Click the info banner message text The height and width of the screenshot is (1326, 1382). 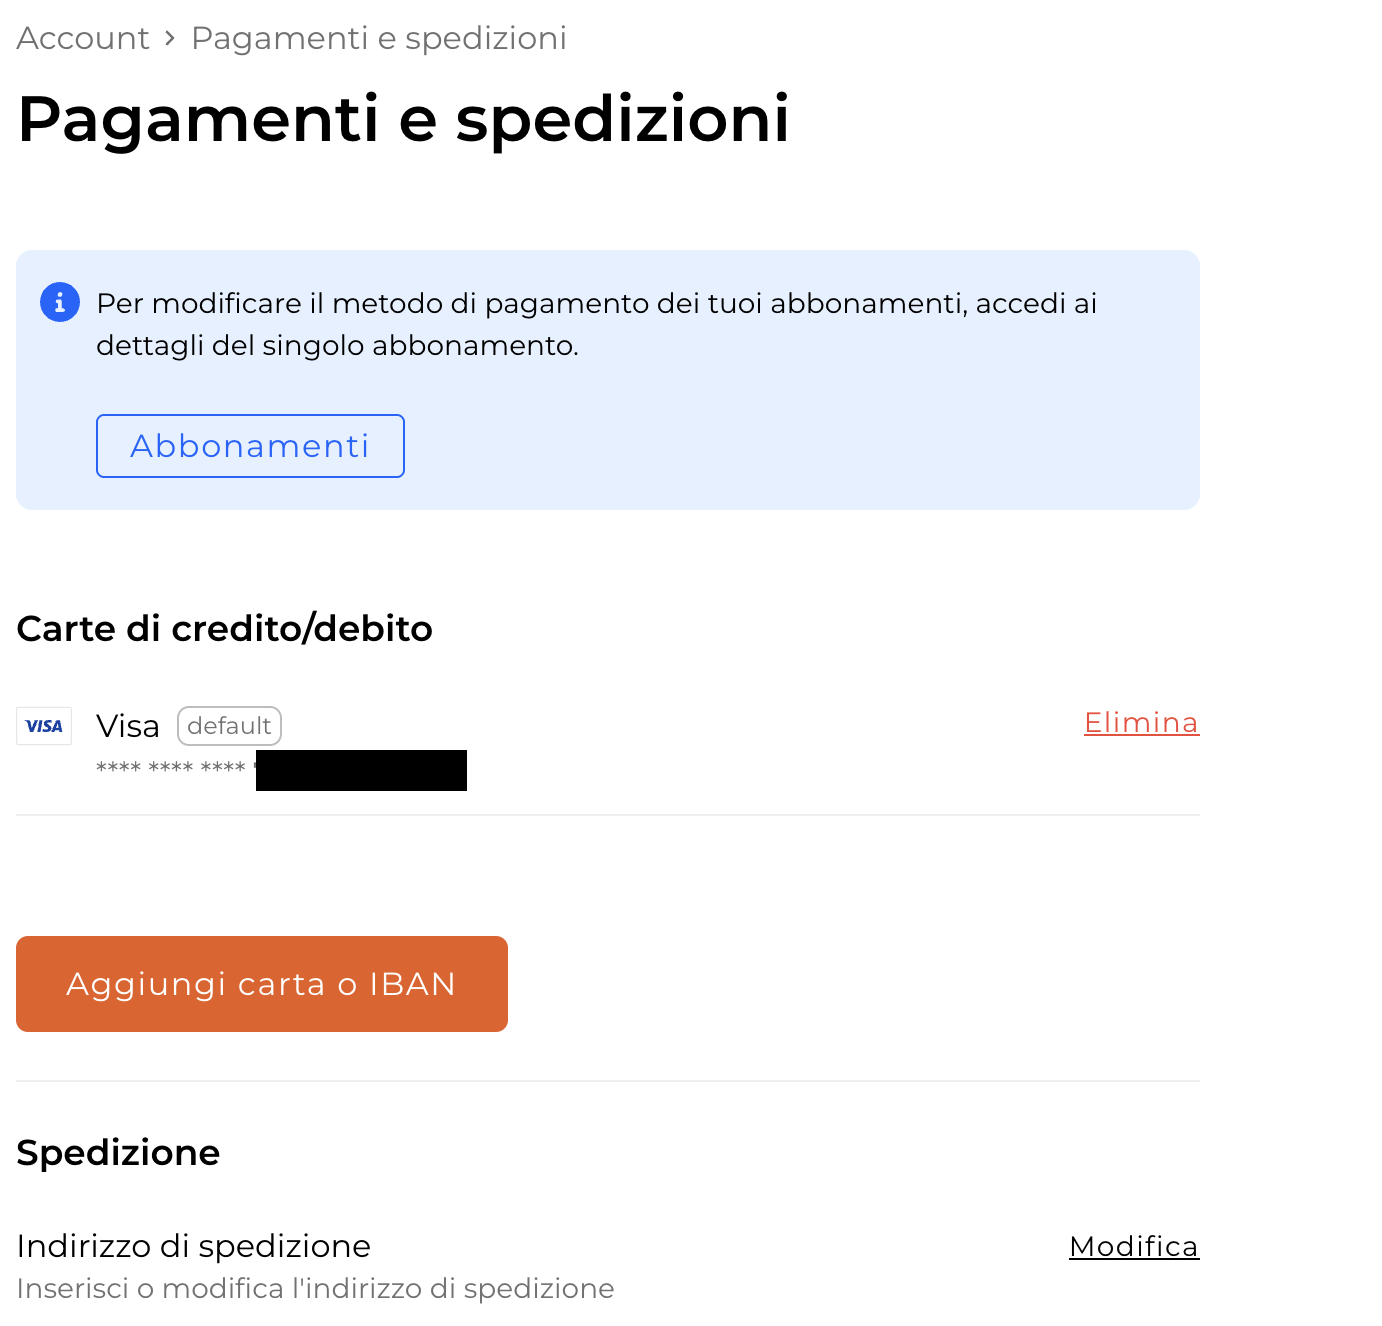[x=596, y=324]
